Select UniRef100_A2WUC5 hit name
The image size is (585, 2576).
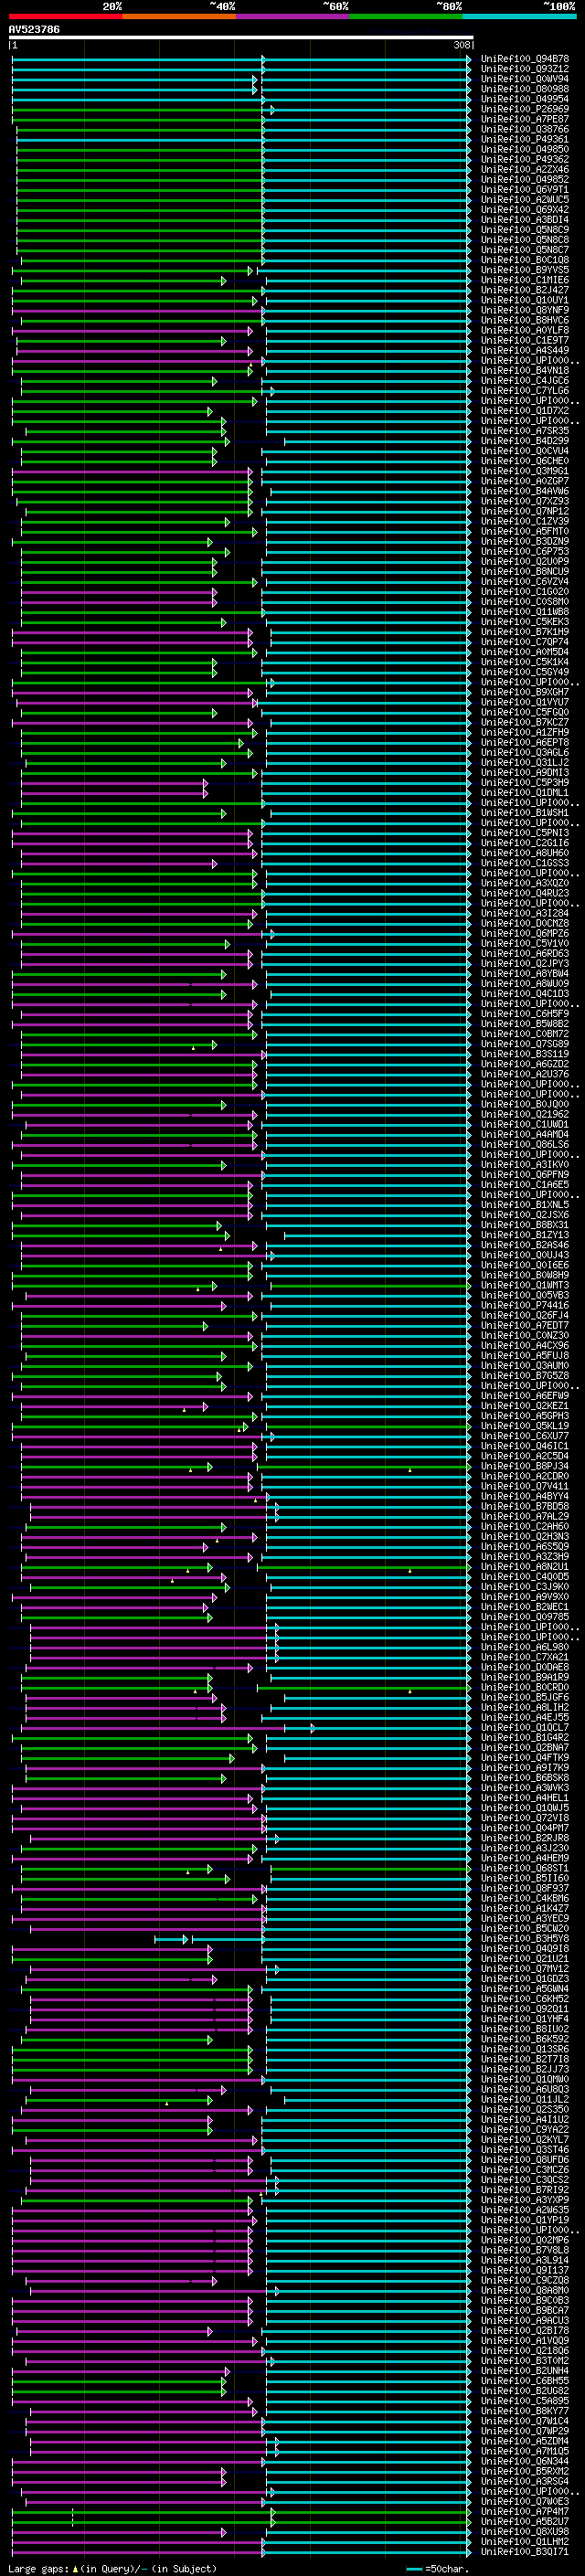525,200
